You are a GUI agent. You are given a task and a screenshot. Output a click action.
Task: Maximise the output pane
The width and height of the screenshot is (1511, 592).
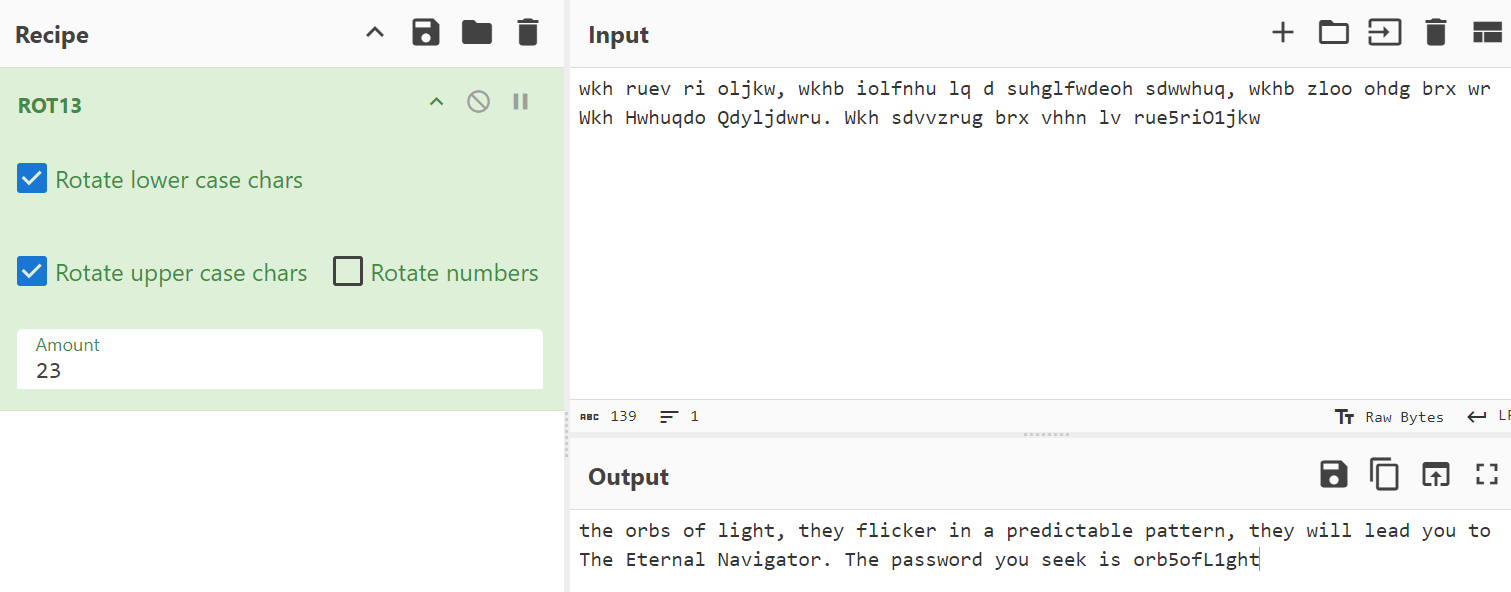pyautogui.click(x=1488, y=474)
